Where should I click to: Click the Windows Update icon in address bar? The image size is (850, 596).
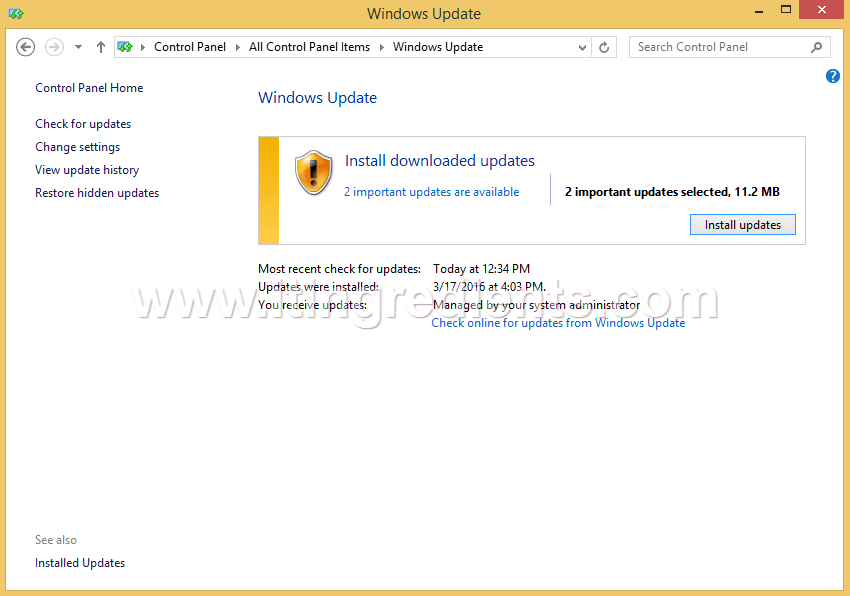click(x=125, y=46)
